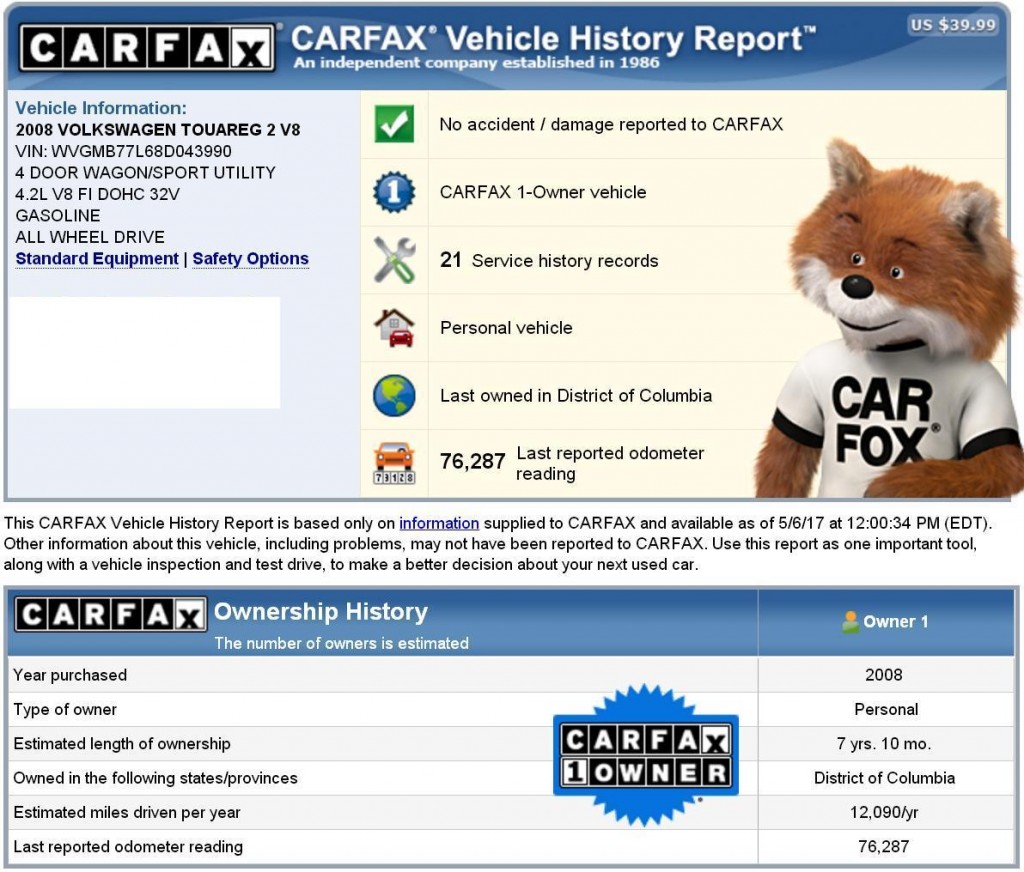Click the 'ALL WHEEL DRIVE' text
The height and width of the screenshot is (872, 1024).
tap(90, 237)
